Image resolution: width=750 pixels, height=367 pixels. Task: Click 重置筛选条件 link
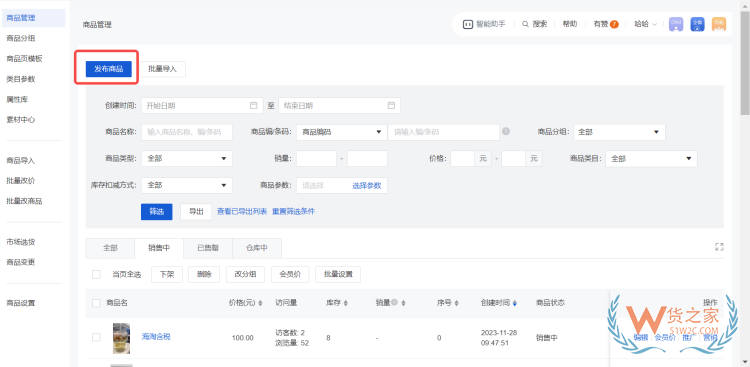tap(294, 211)
